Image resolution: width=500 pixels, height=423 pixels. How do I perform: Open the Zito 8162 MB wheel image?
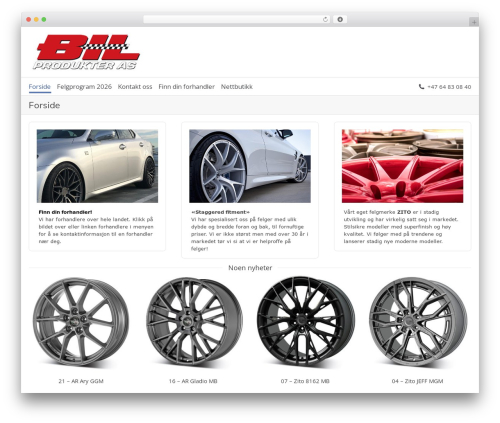pos(305,322)
